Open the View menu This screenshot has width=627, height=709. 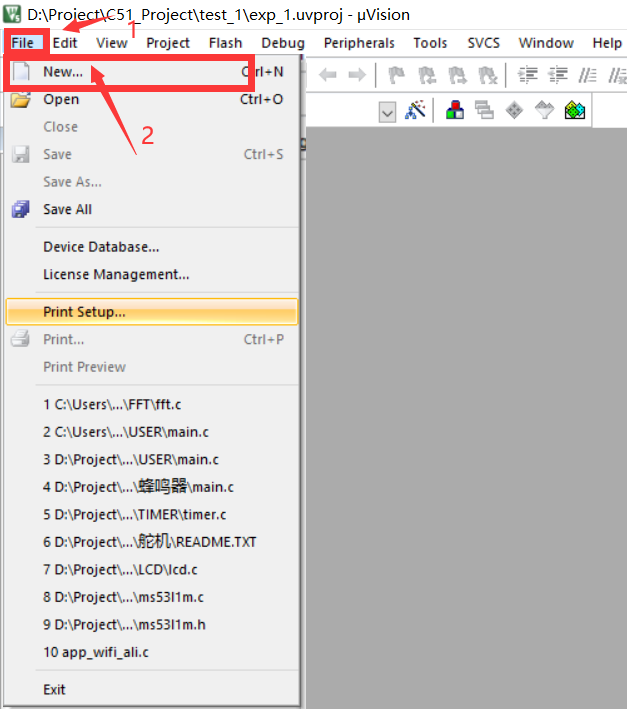(x=112, y=43)
